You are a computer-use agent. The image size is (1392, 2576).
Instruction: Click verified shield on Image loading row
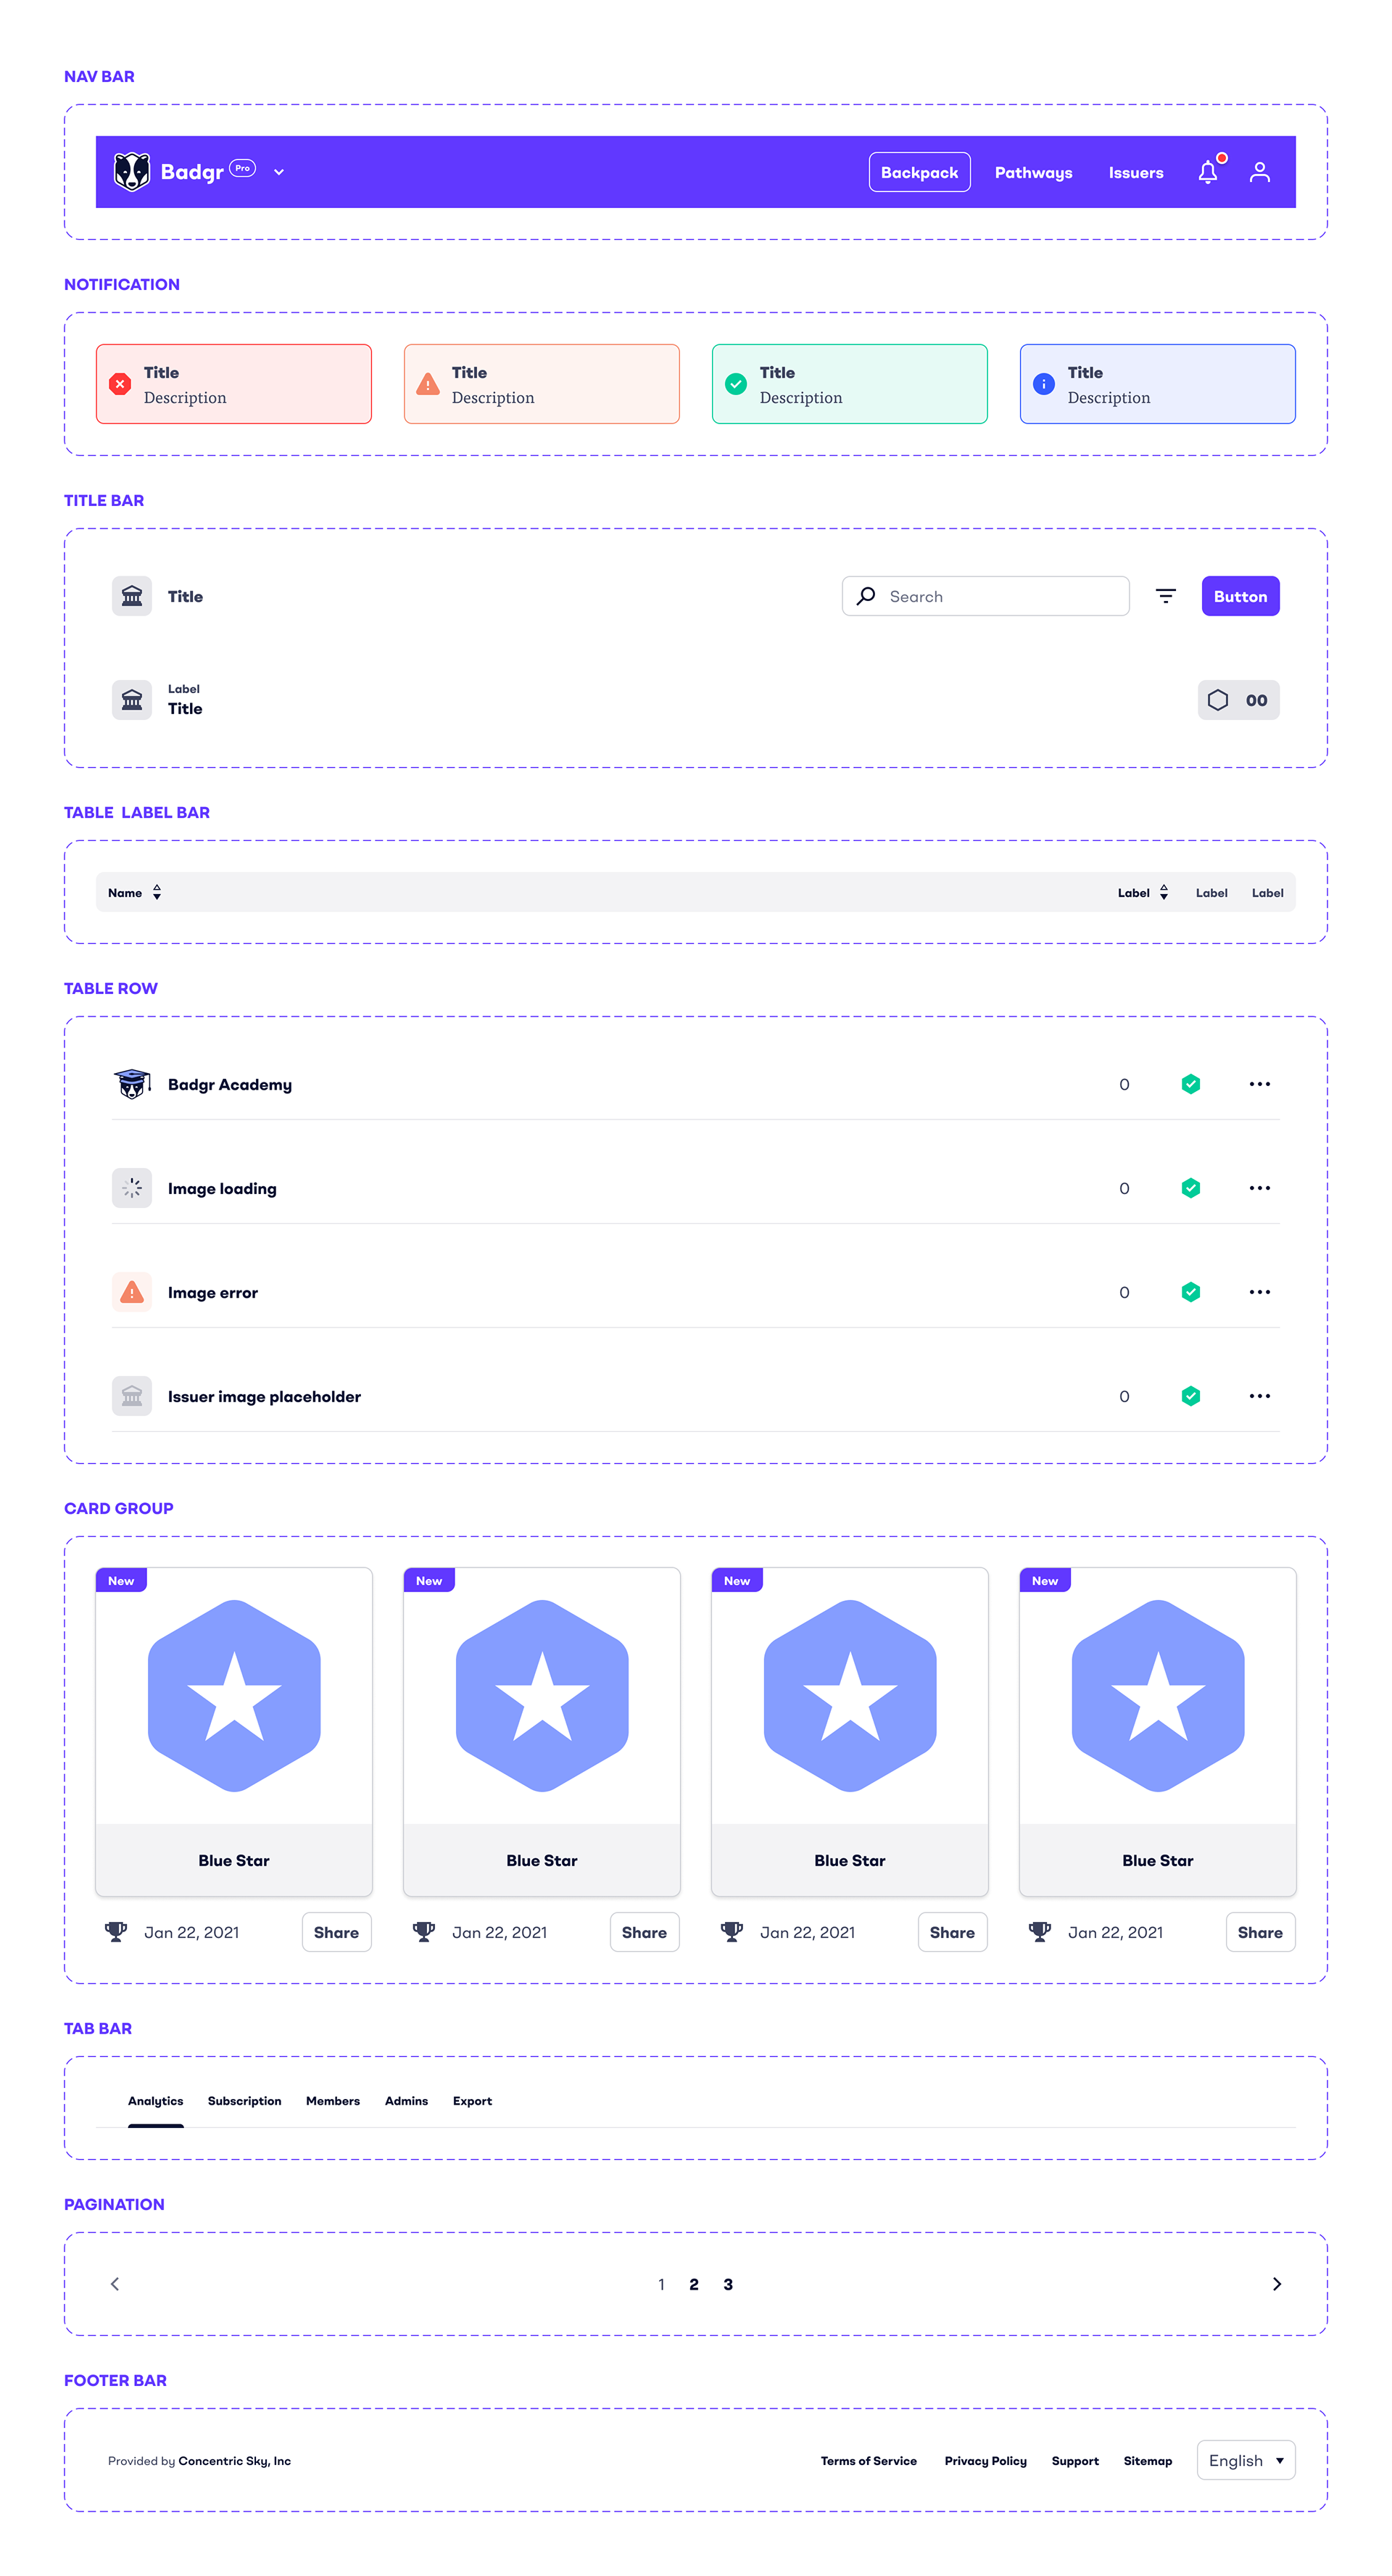click(x=1190, y=1188)
